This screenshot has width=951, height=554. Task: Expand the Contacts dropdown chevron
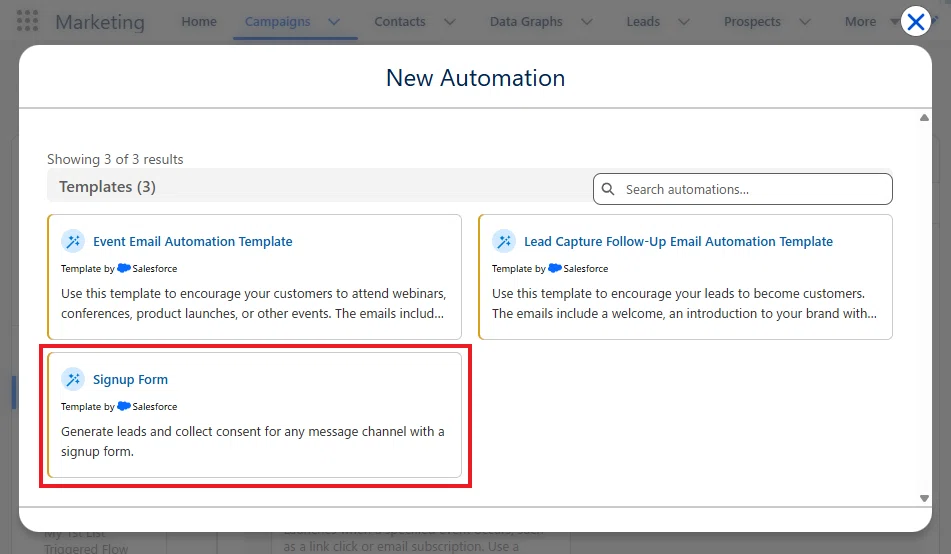[x=449, y=22]
